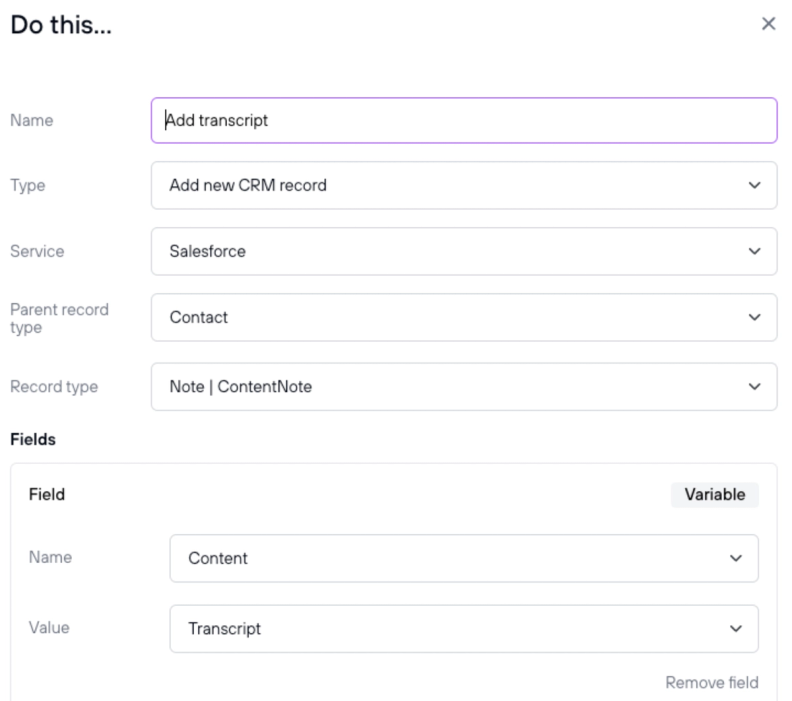Click the chevron arrow in the Service field

754,252
